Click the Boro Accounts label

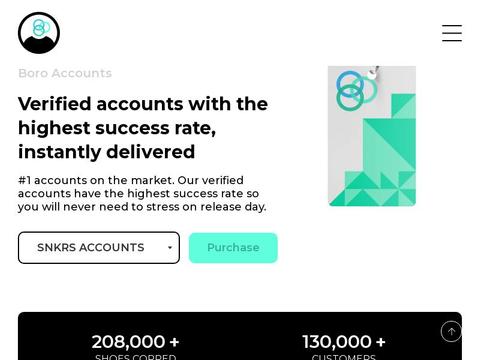tap(65, 73)
